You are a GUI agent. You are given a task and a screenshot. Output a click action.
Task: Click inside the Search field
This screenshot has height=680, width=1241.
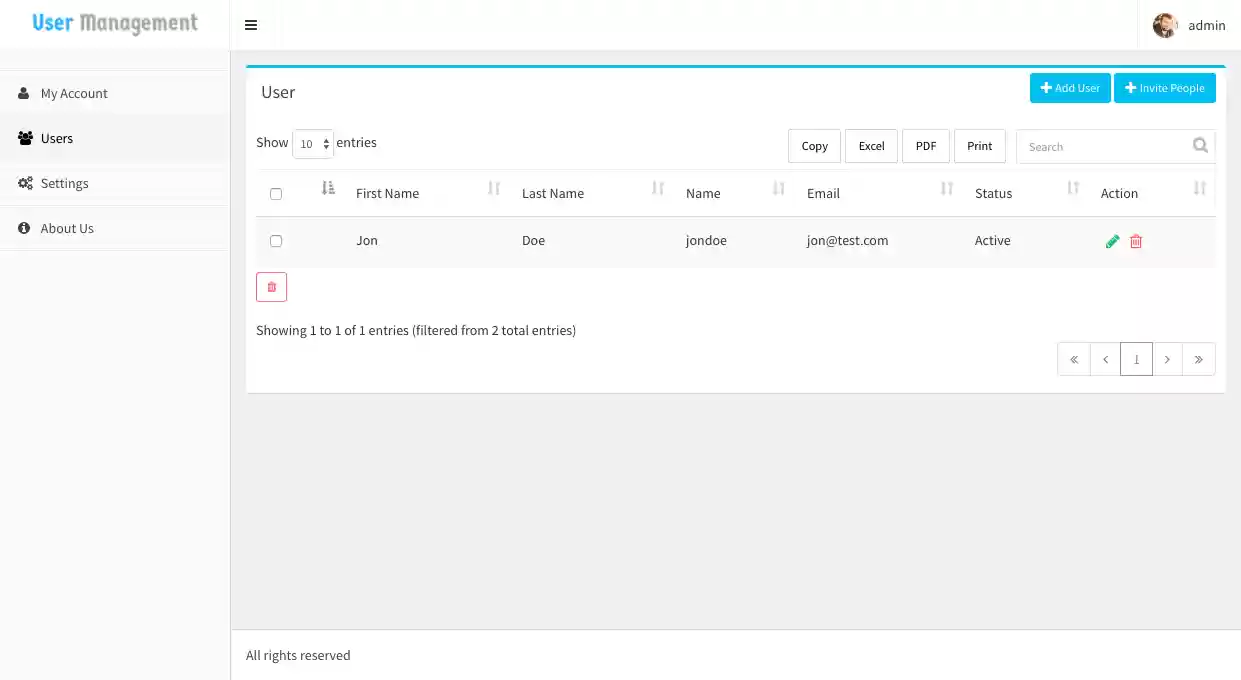1100,146
